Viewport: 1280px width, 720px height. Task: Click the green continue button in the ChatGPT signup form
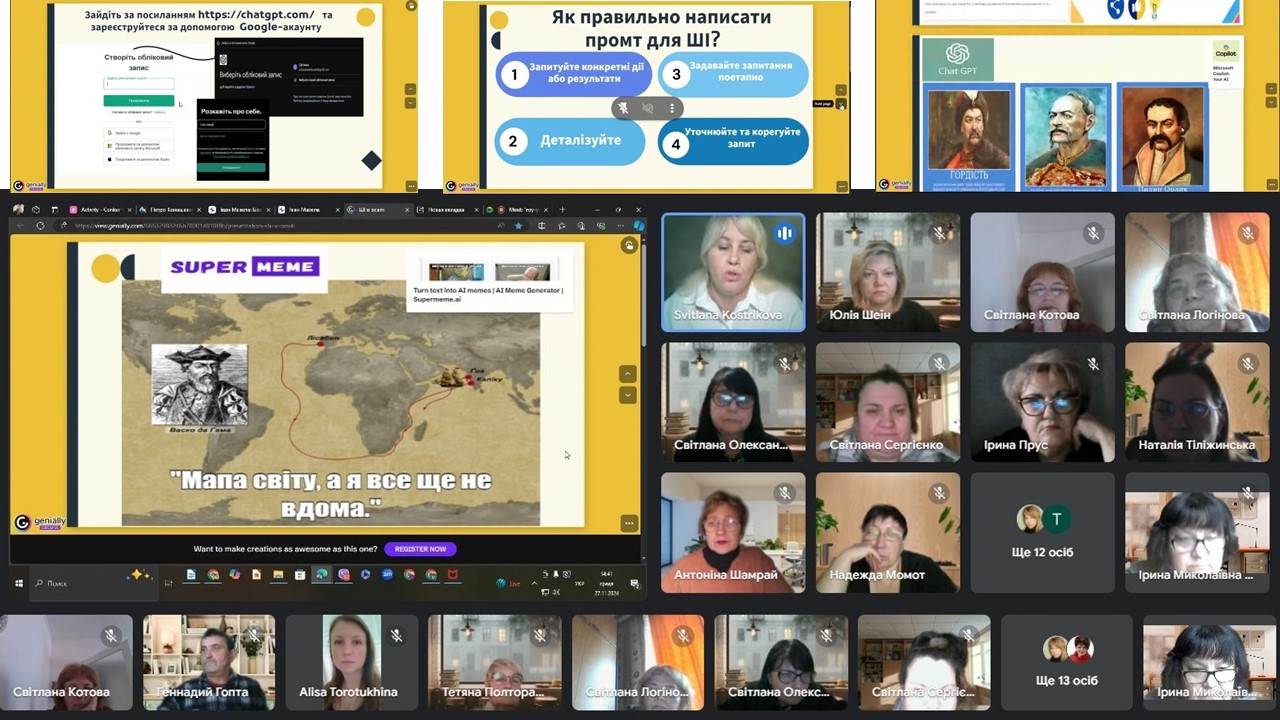(x=139, y=101)
